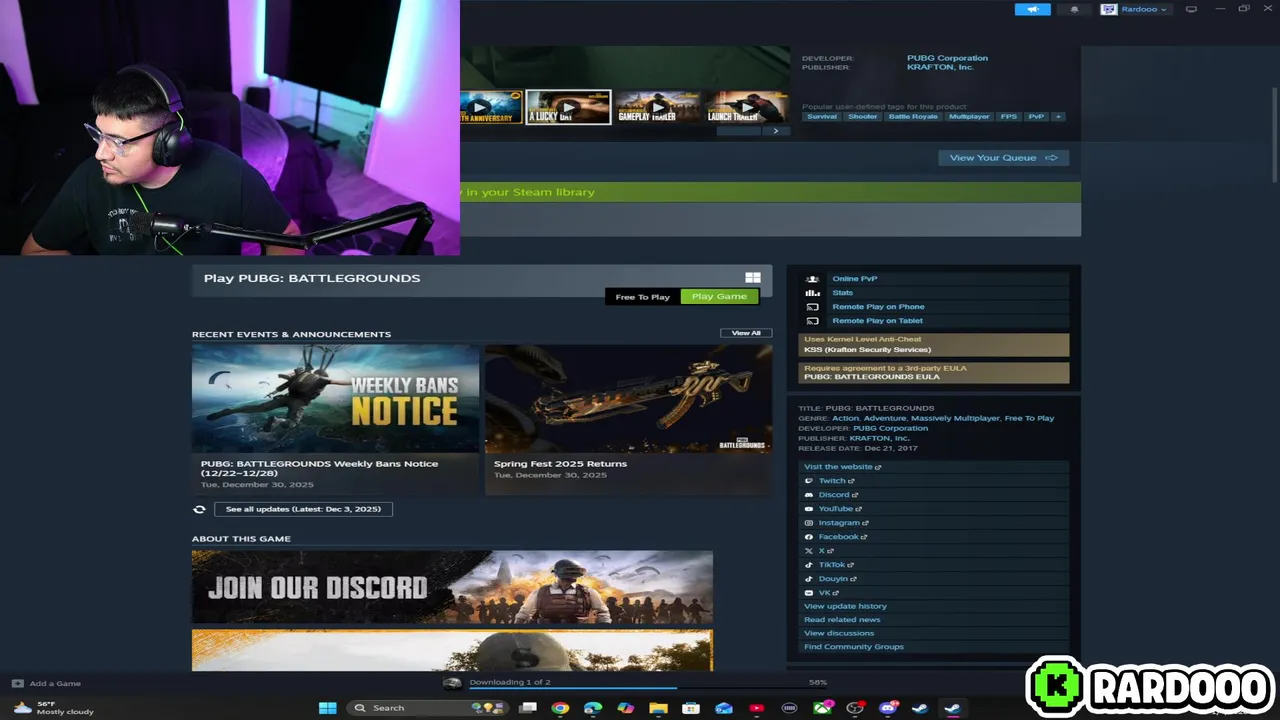The height and width of the screenshot is (720, 1280).
Task: Click View Your Queue button
Action: (x=1003, y=157)
